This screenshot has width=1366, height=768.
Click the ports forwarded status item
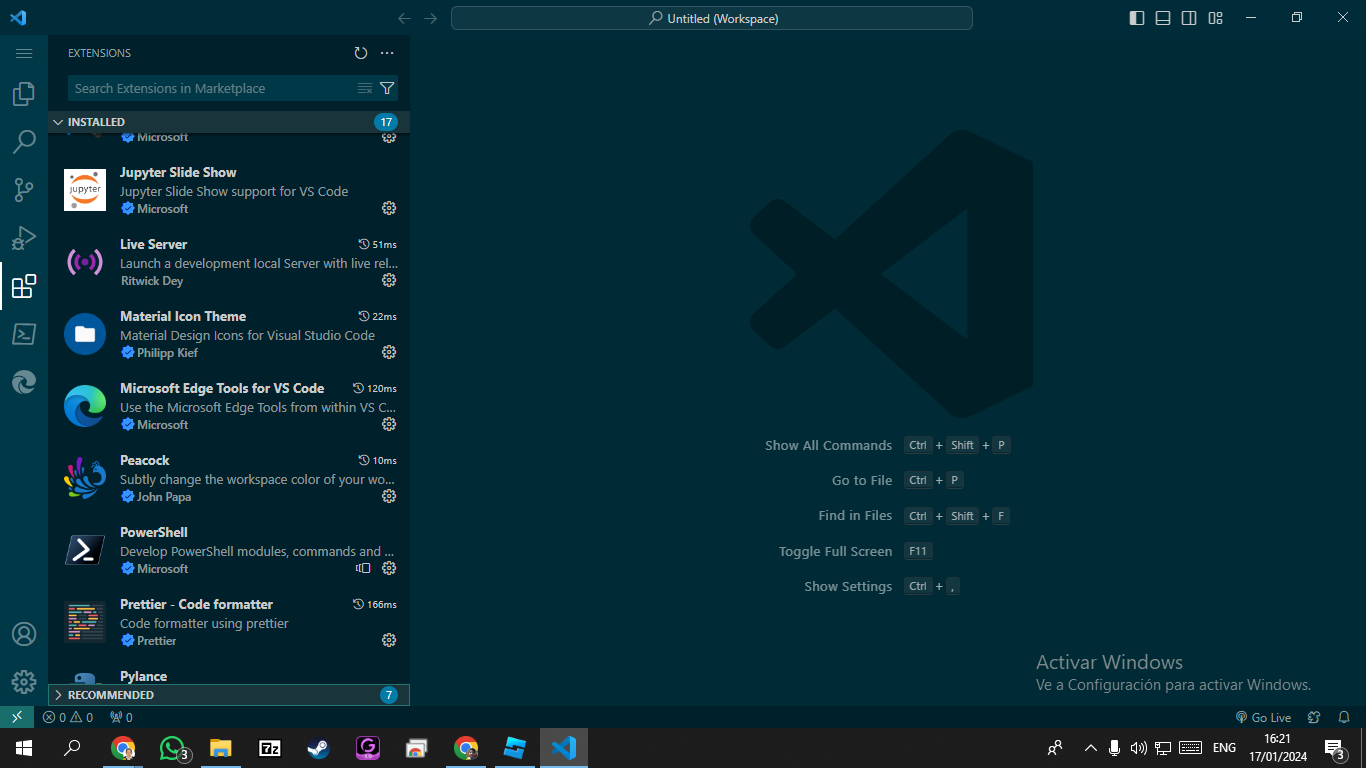click(121, 717)
